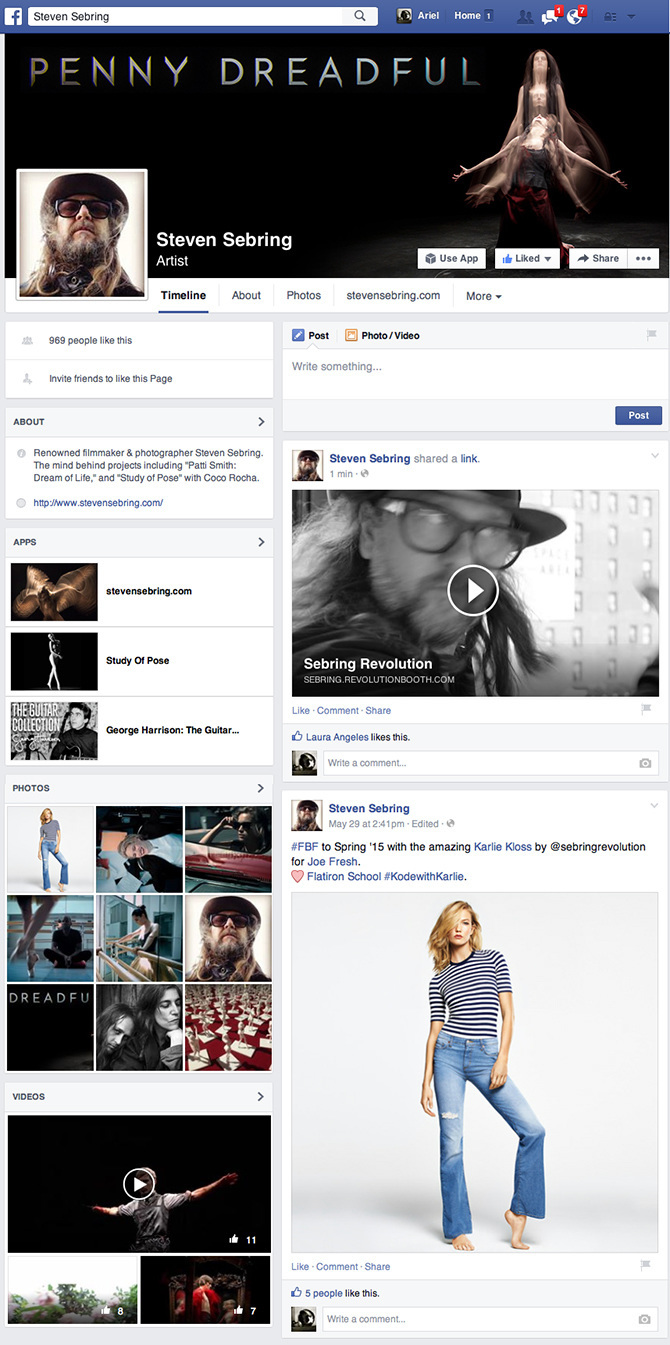Expand the More tab dropdown
The image size is (670, 1345).
(x=484, y=296)
